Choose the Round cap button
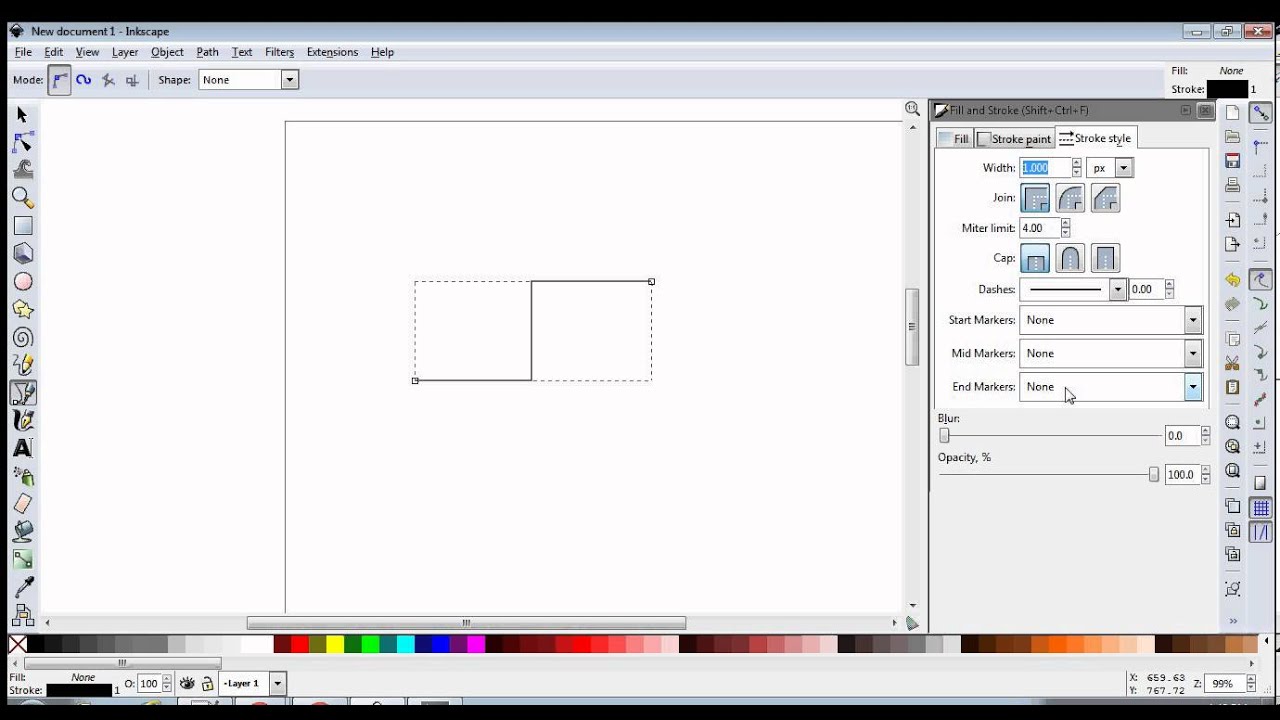 (x=1070, y=258)
